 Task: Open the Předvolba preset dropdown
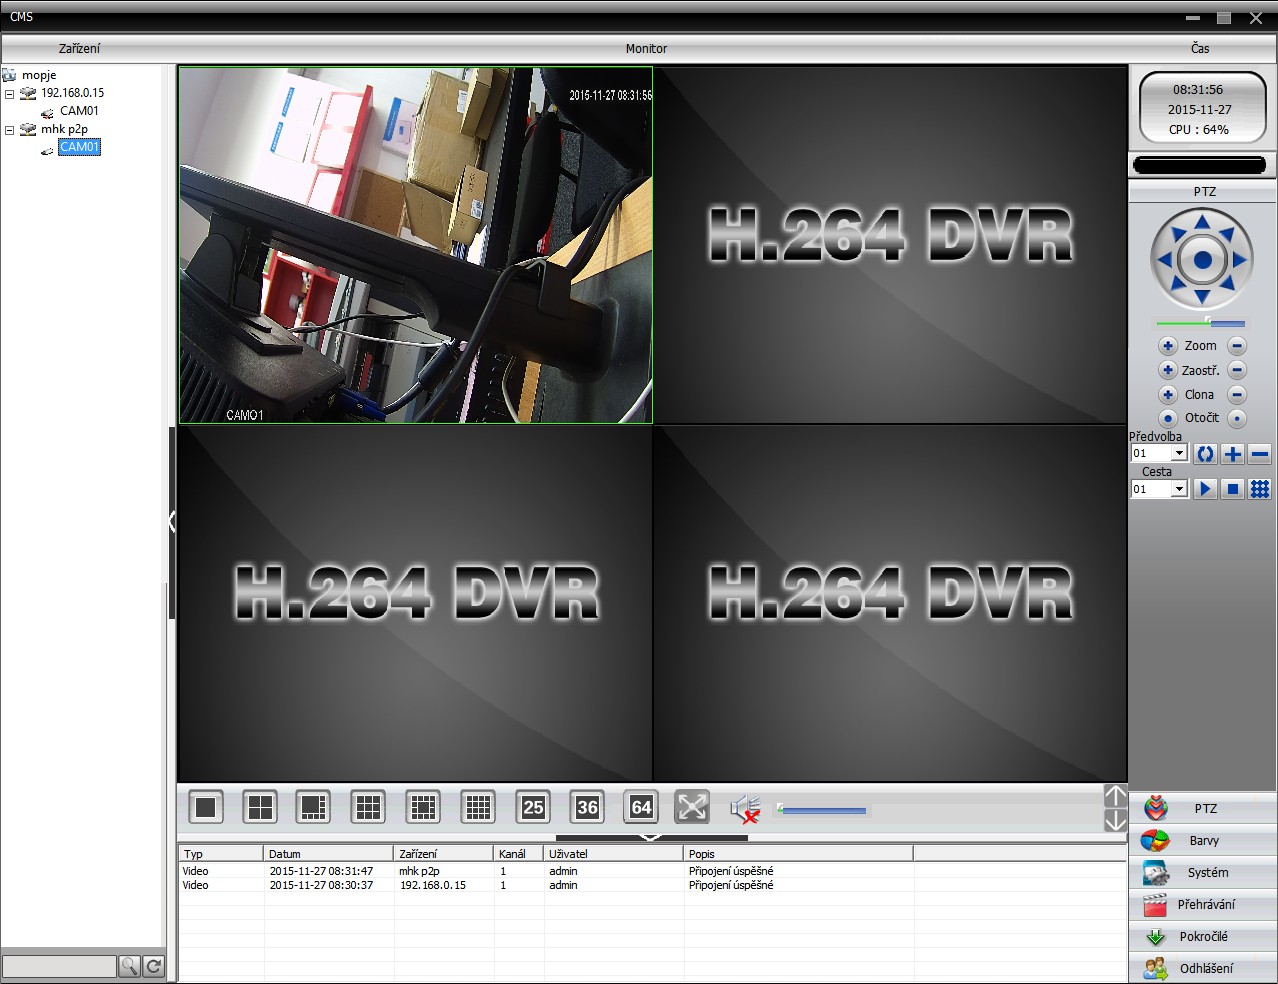(x=1179, y=453)
